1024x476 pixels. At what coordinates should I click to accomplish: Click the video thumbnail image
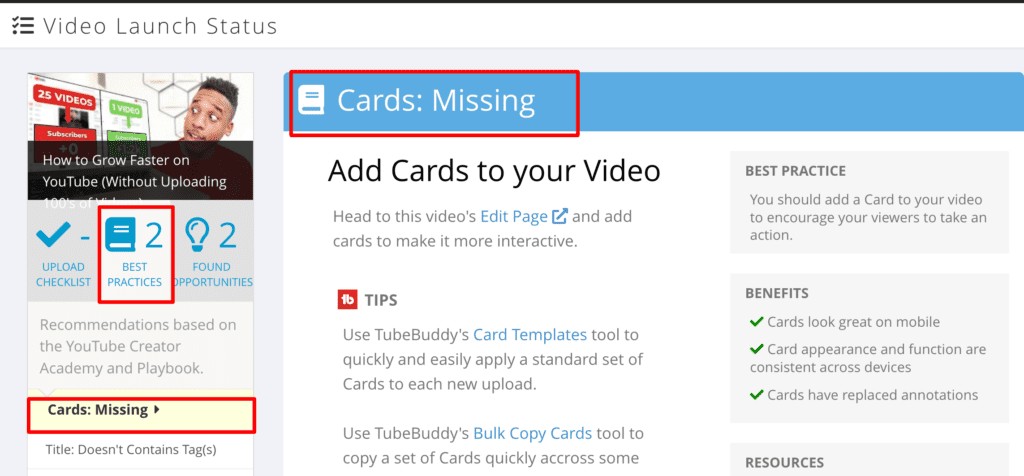(140, 136)
